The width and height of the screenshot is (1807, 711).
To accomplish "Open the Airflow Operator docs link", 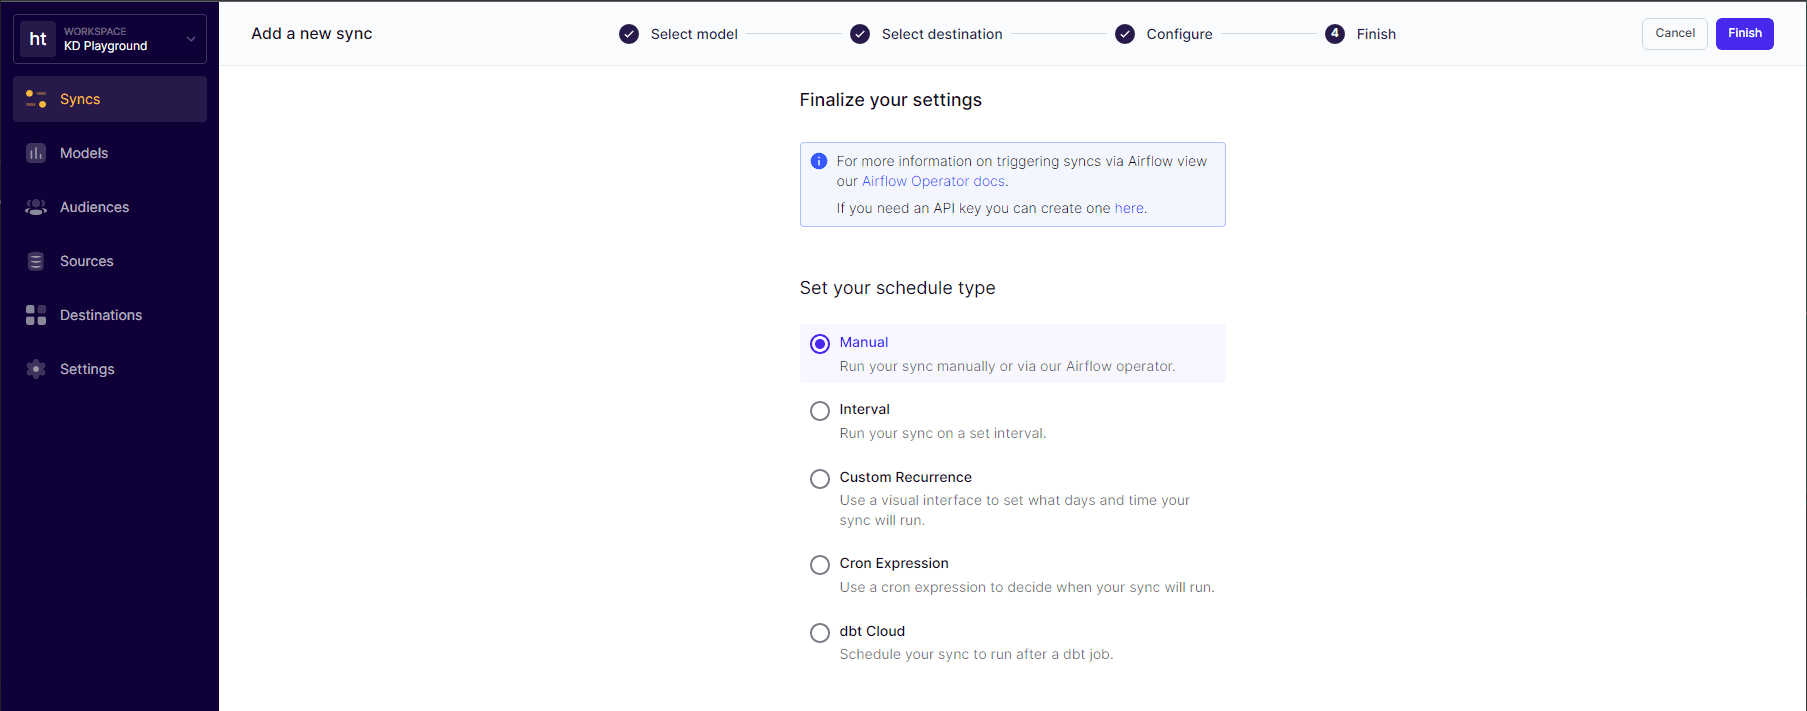I will 932,181.
